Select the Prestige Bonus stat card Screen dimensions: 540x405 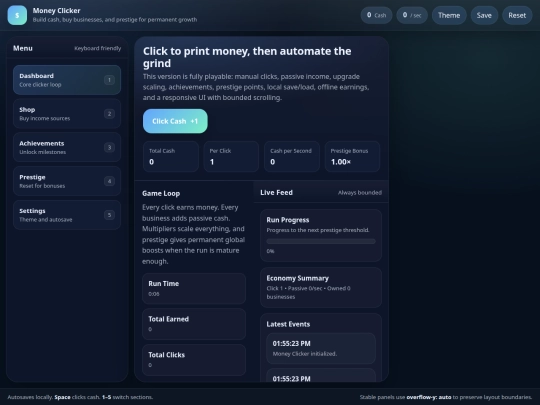pos(352,157)
